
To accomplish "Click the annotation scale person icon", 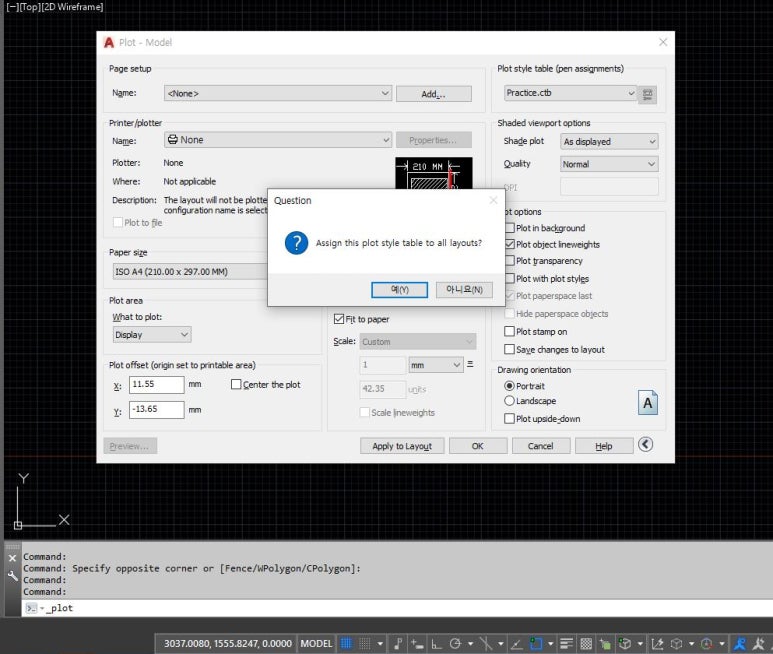I will [740, 643].
